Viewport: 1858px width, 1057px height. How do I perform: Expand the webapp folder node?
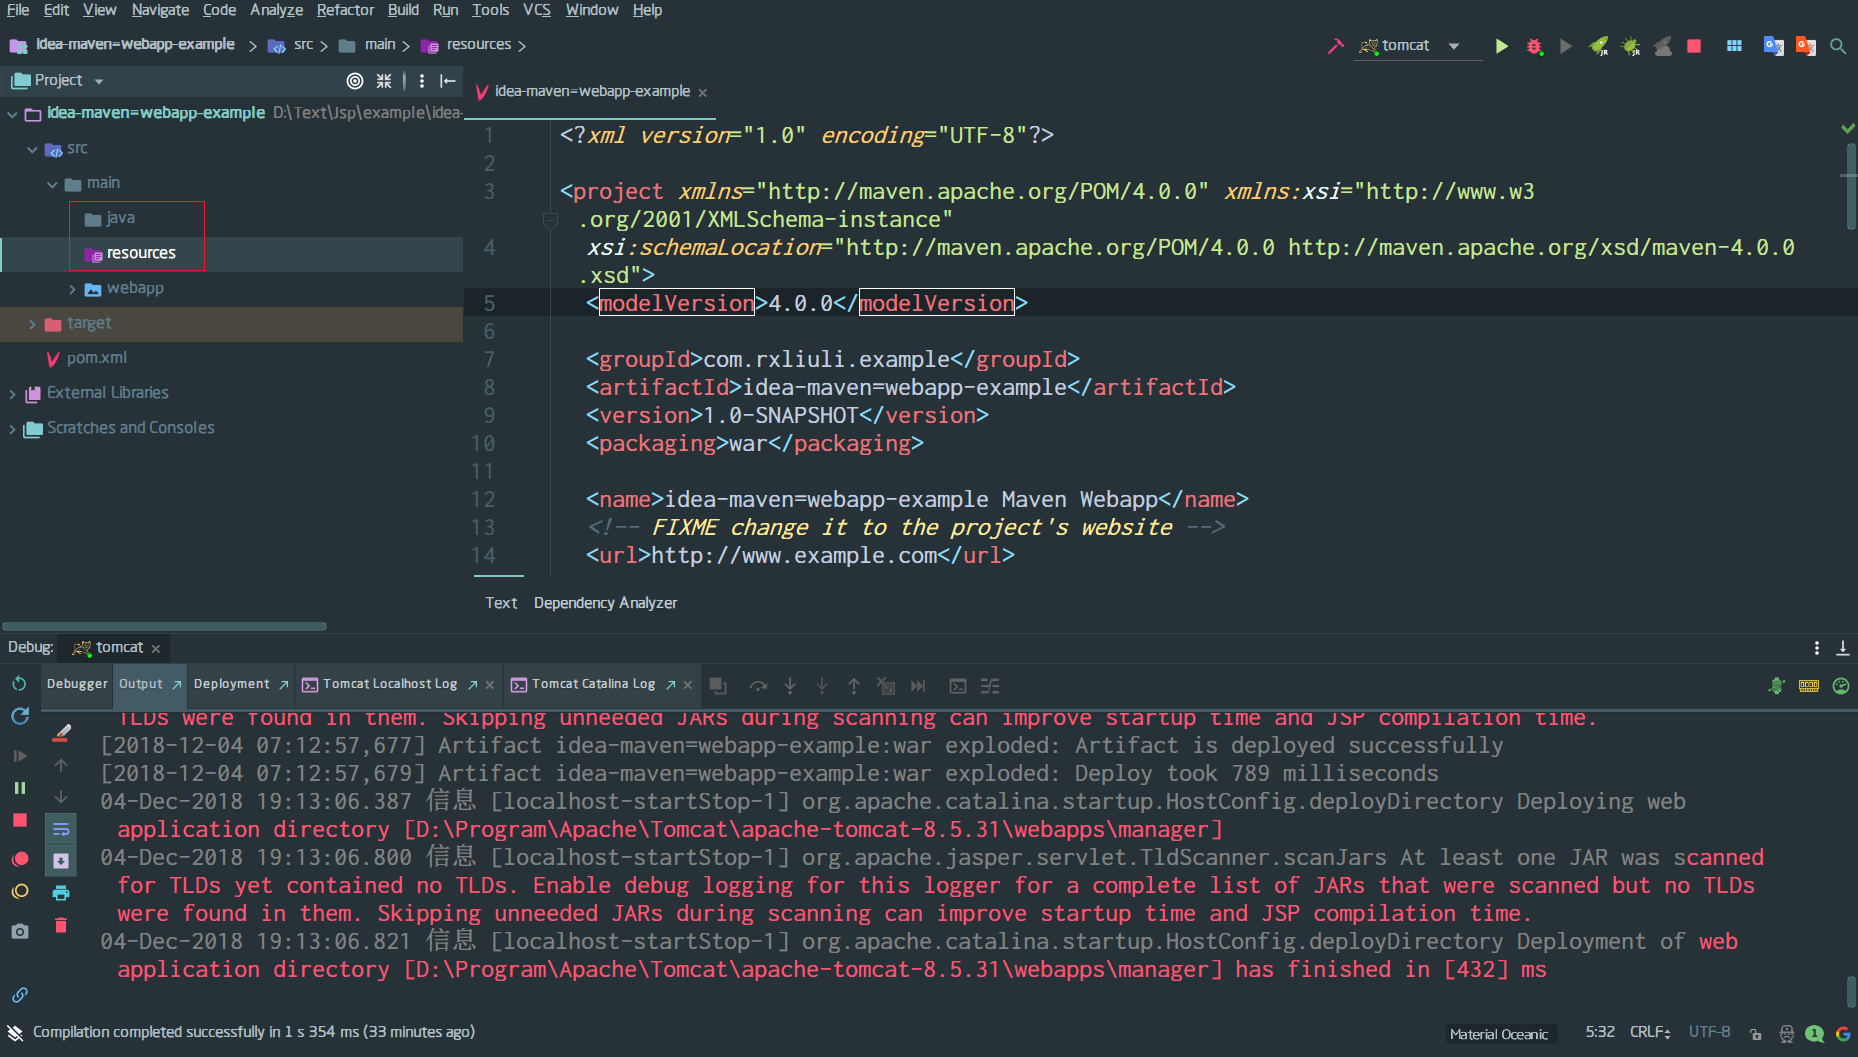[72, 290]
